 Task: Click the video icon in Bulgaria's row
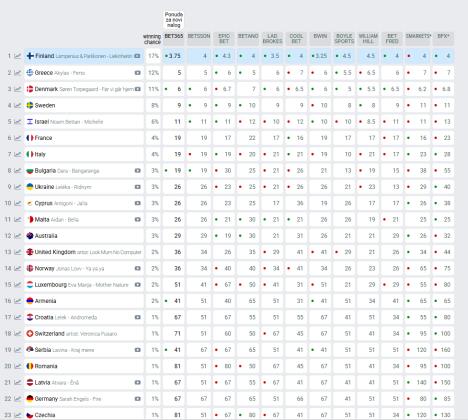pyautogui.click(x=137, y=171)
